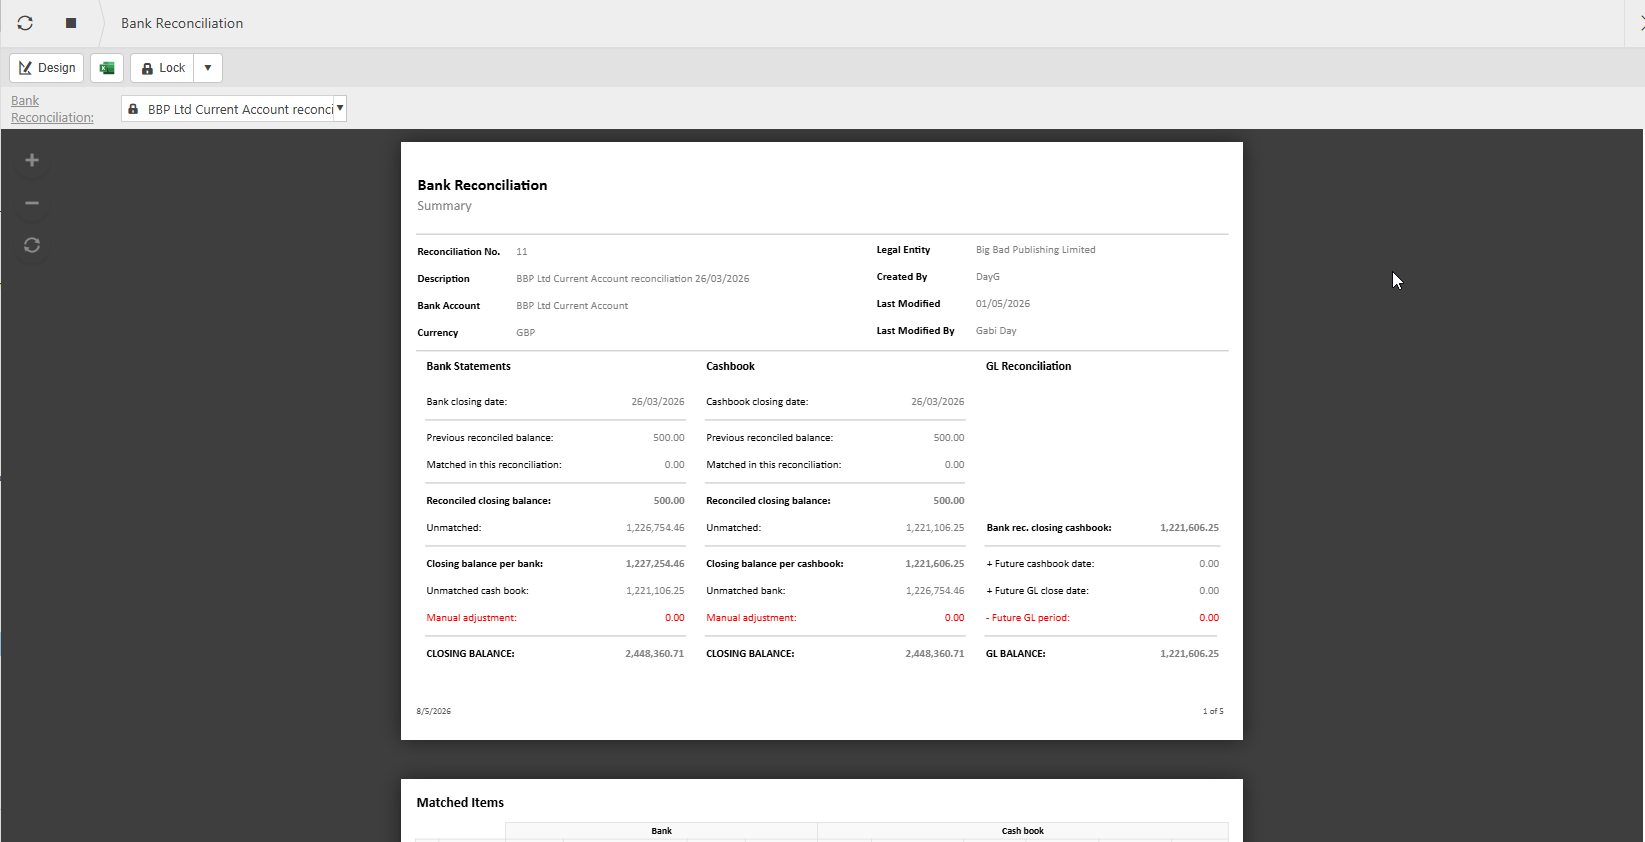Click page indicator 1 of 5

[1213, 712]
